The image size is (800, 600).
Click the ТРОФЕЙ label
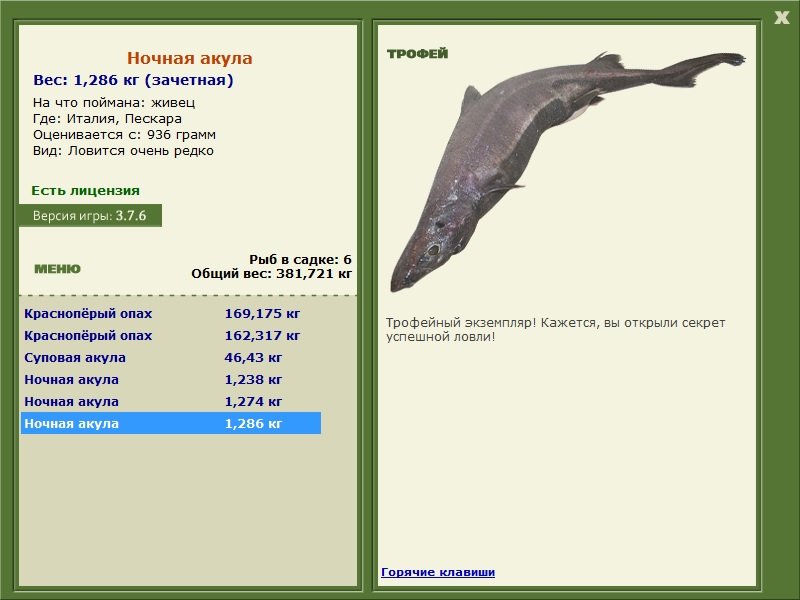pos(417,54)
